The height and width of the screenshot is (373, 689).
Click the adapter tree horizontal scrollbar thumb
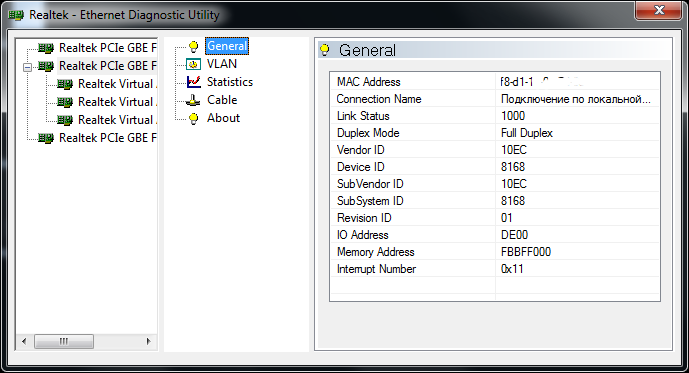(x=64, y=341)
